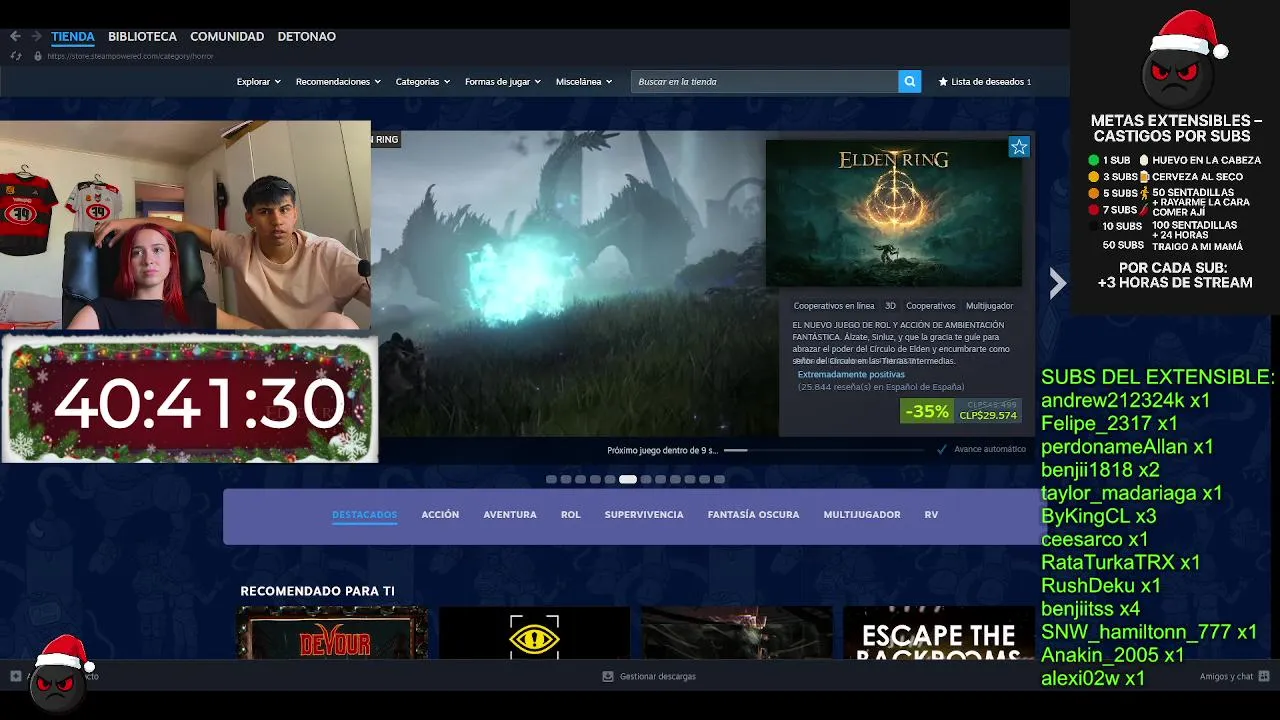Click the Próximo juego countdown progress bar
This screenshot has height=720, width=1280.
pos(825,450)
